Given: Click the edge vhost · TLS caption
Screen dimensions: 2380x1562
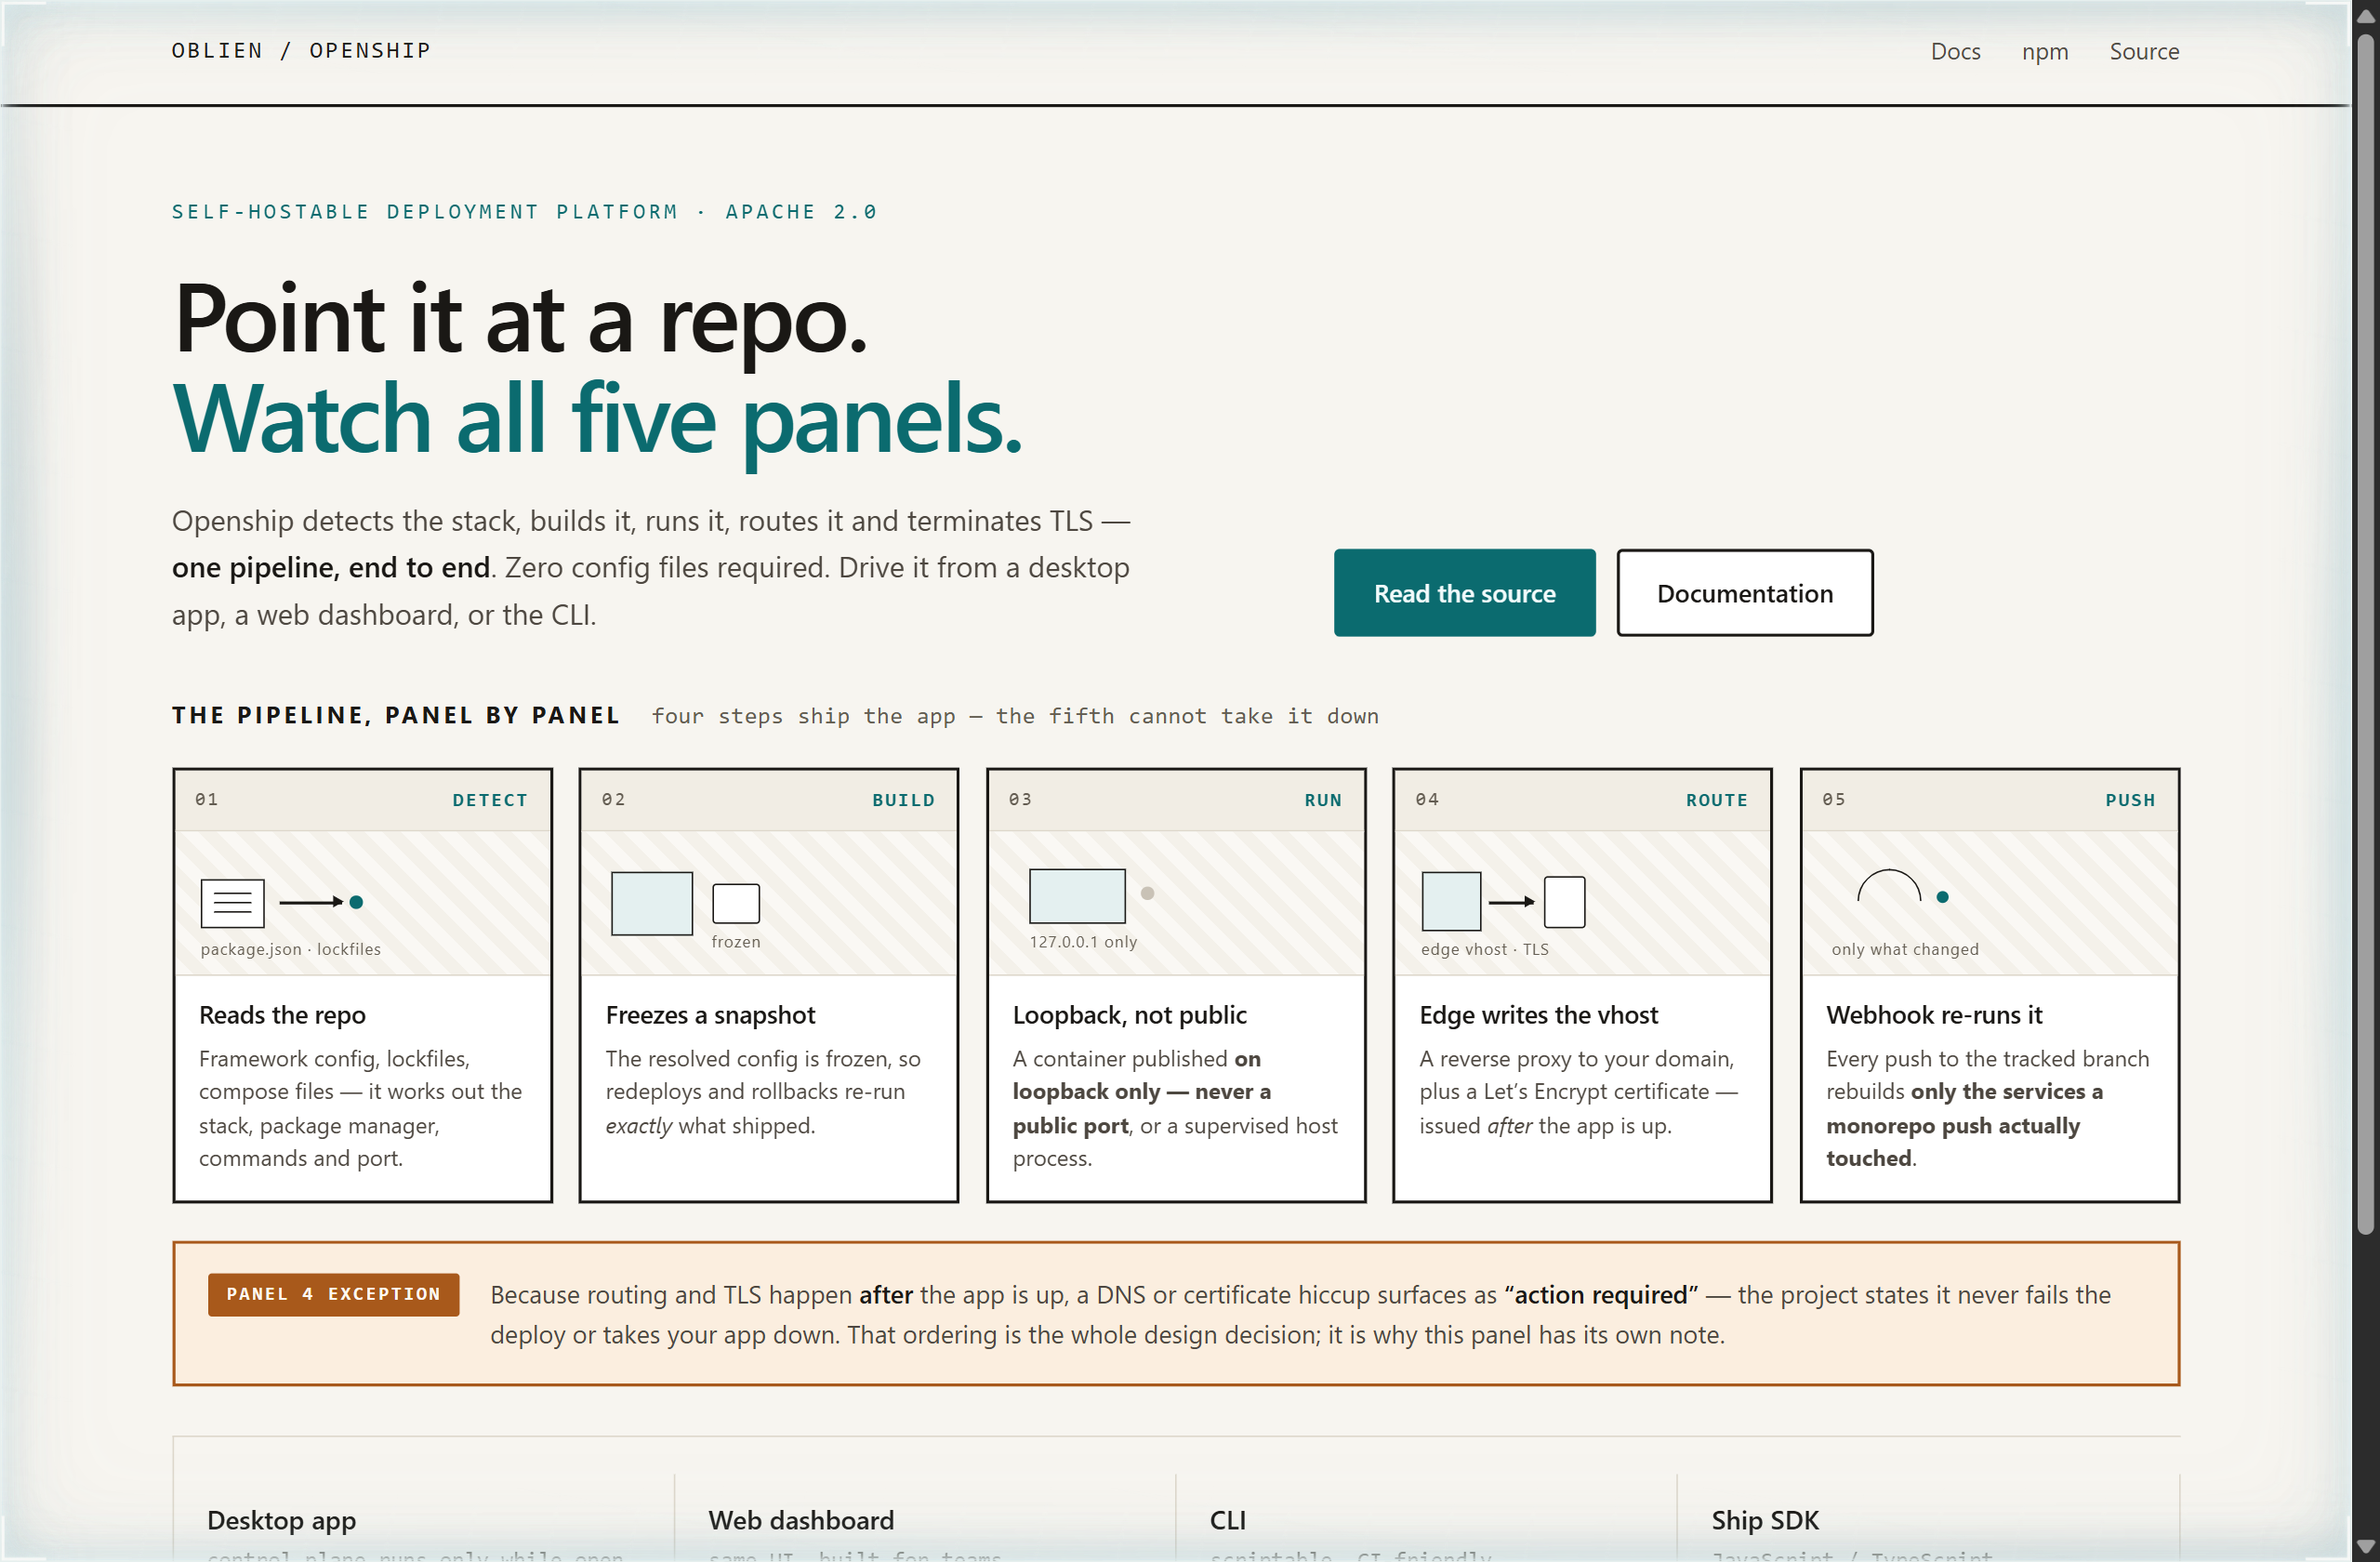Looking at the screenshot, I should pyautogui.click(x=1484, y=948).
